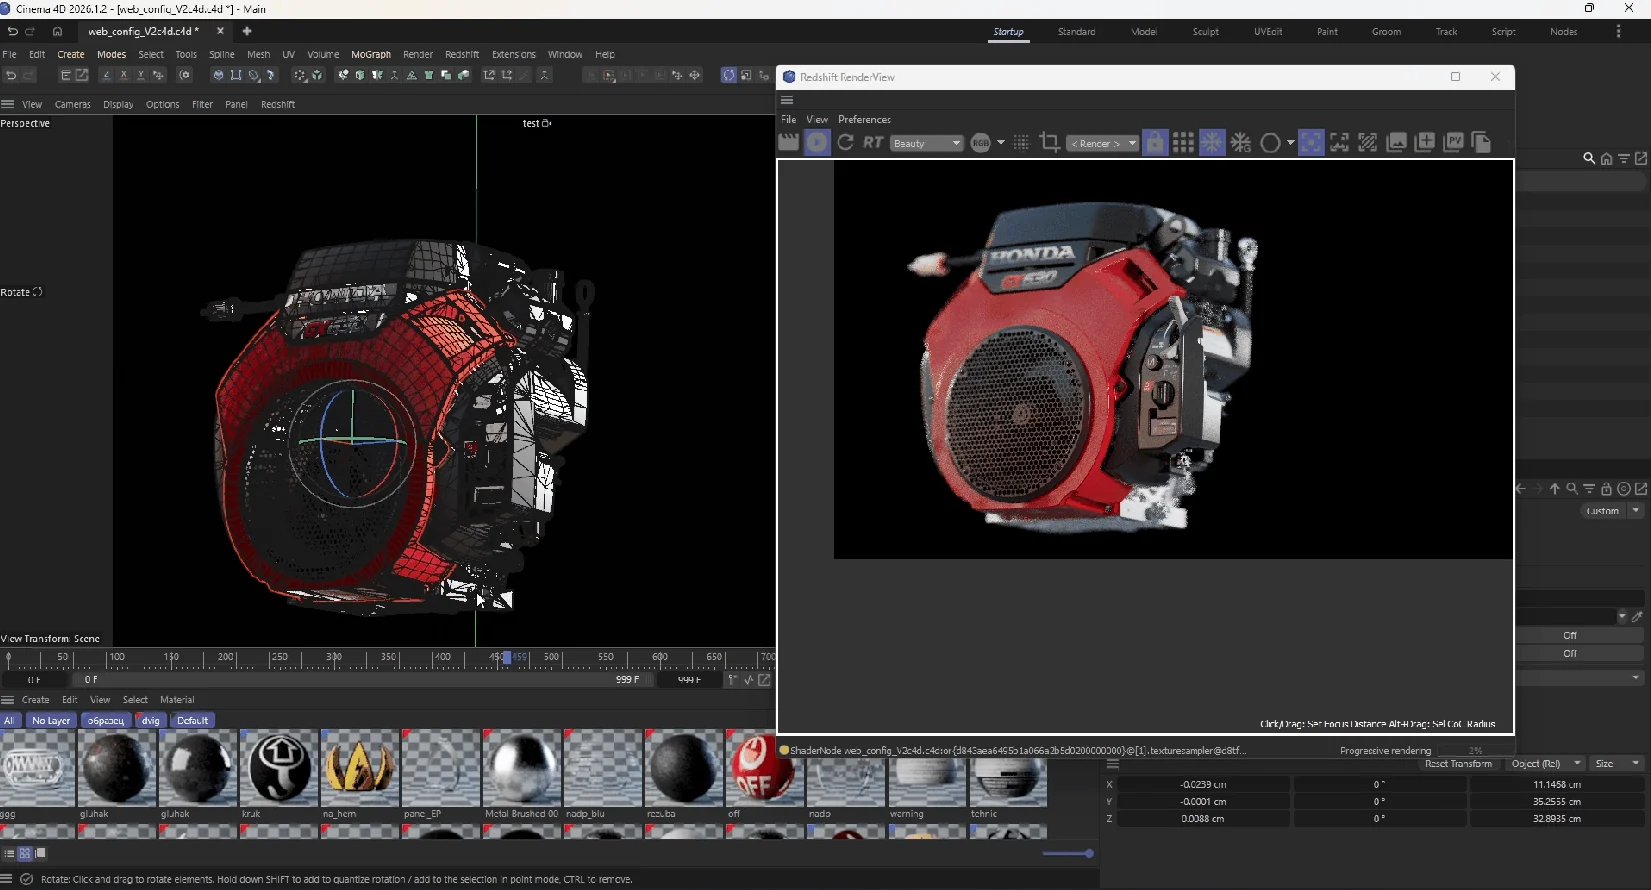Toggle the camera lock icon in RenderView

coord(1155,143)
